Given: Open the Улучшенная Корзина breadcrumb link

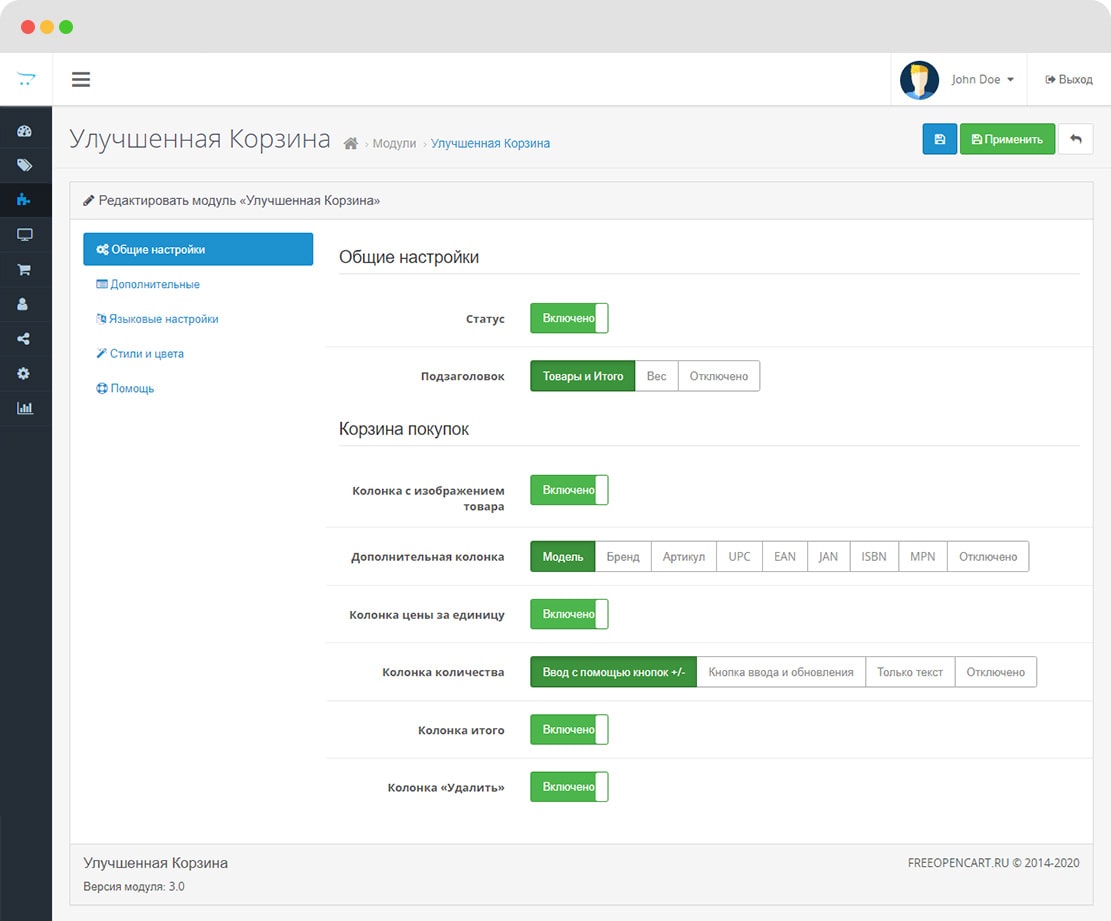Looking at the screenshot, I should (x=490, y=143).
